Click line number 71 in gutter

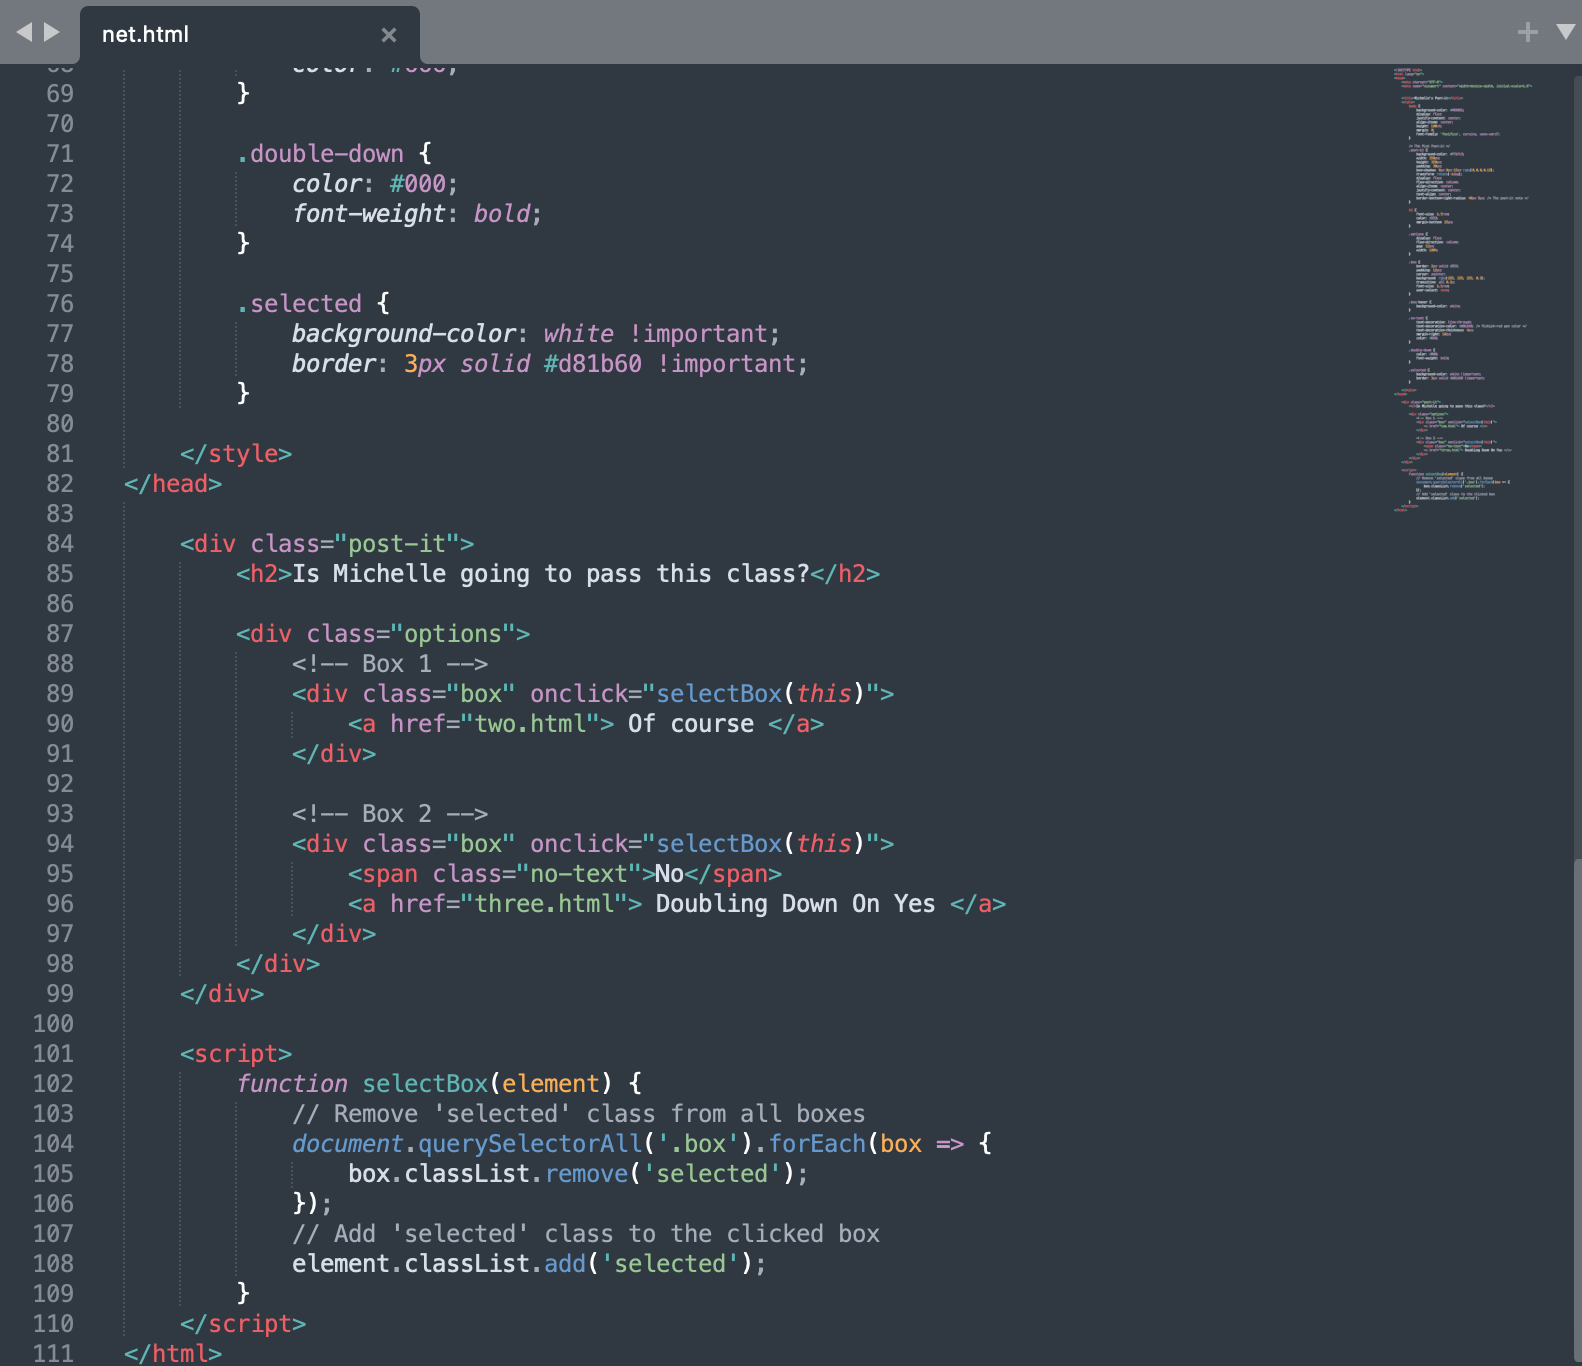click(x=60, y=154)
